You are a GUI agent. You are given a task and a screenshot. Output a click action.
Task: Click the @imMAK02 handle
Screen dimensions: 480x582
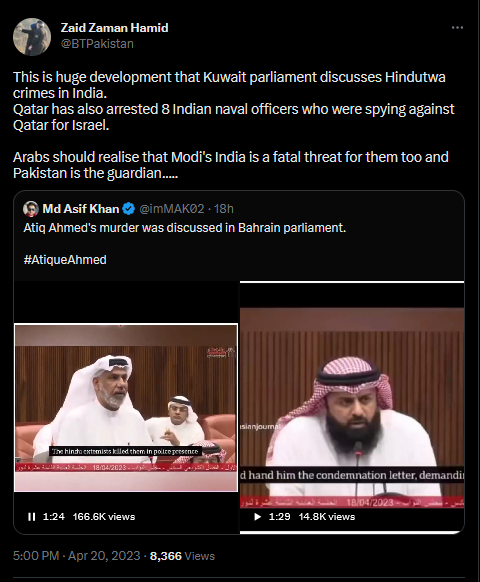coord(172,209)
